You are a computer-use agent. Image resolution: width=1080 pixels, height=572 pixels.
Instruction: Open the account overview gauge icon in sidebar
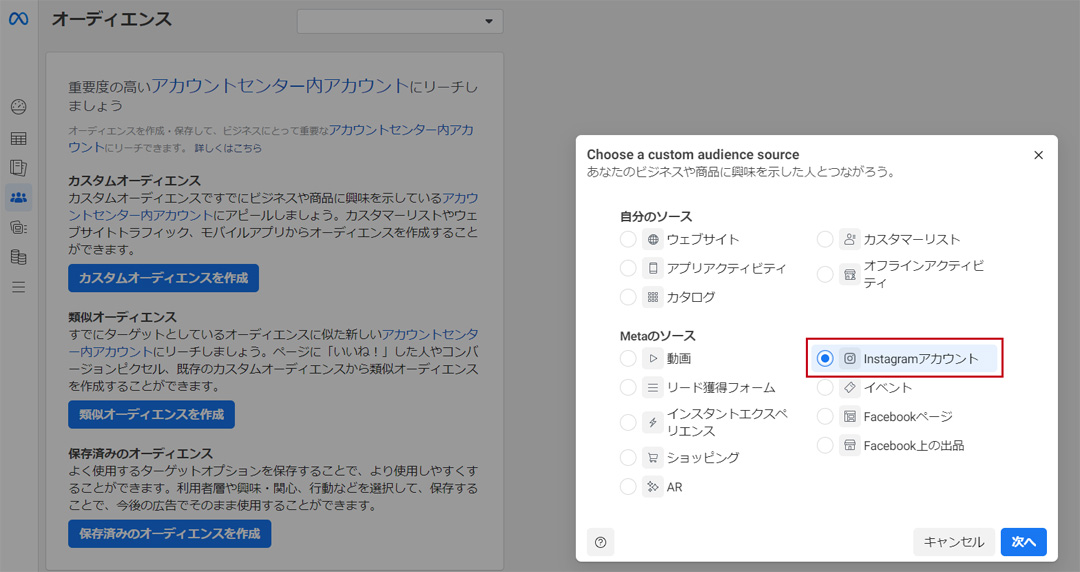pos(18,107)
